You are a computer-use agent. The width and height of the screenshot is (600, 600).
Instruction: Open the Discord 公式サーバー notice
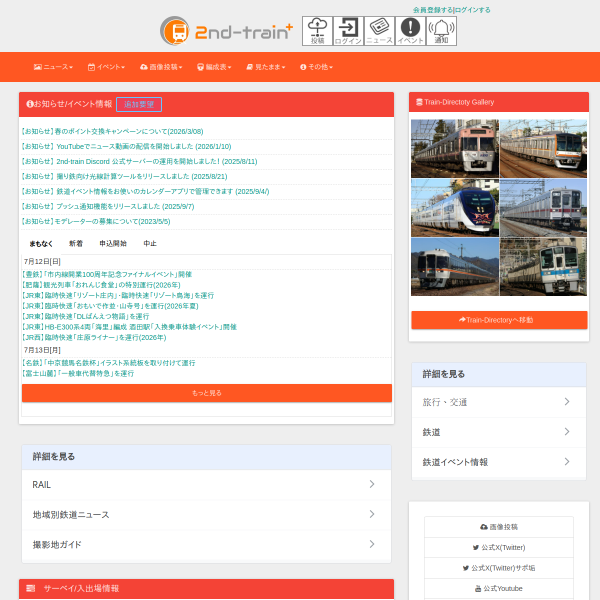tap(139, 161)
